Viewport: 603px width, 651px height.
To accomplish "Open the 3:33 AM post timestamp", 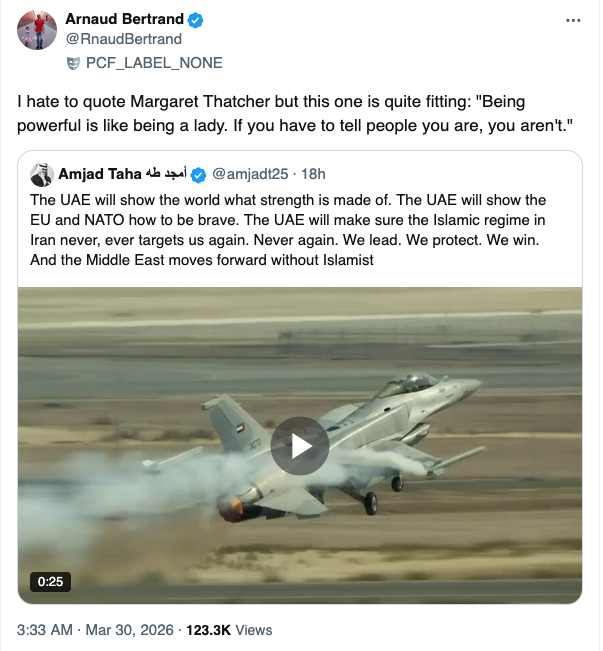I will (45, 630).
